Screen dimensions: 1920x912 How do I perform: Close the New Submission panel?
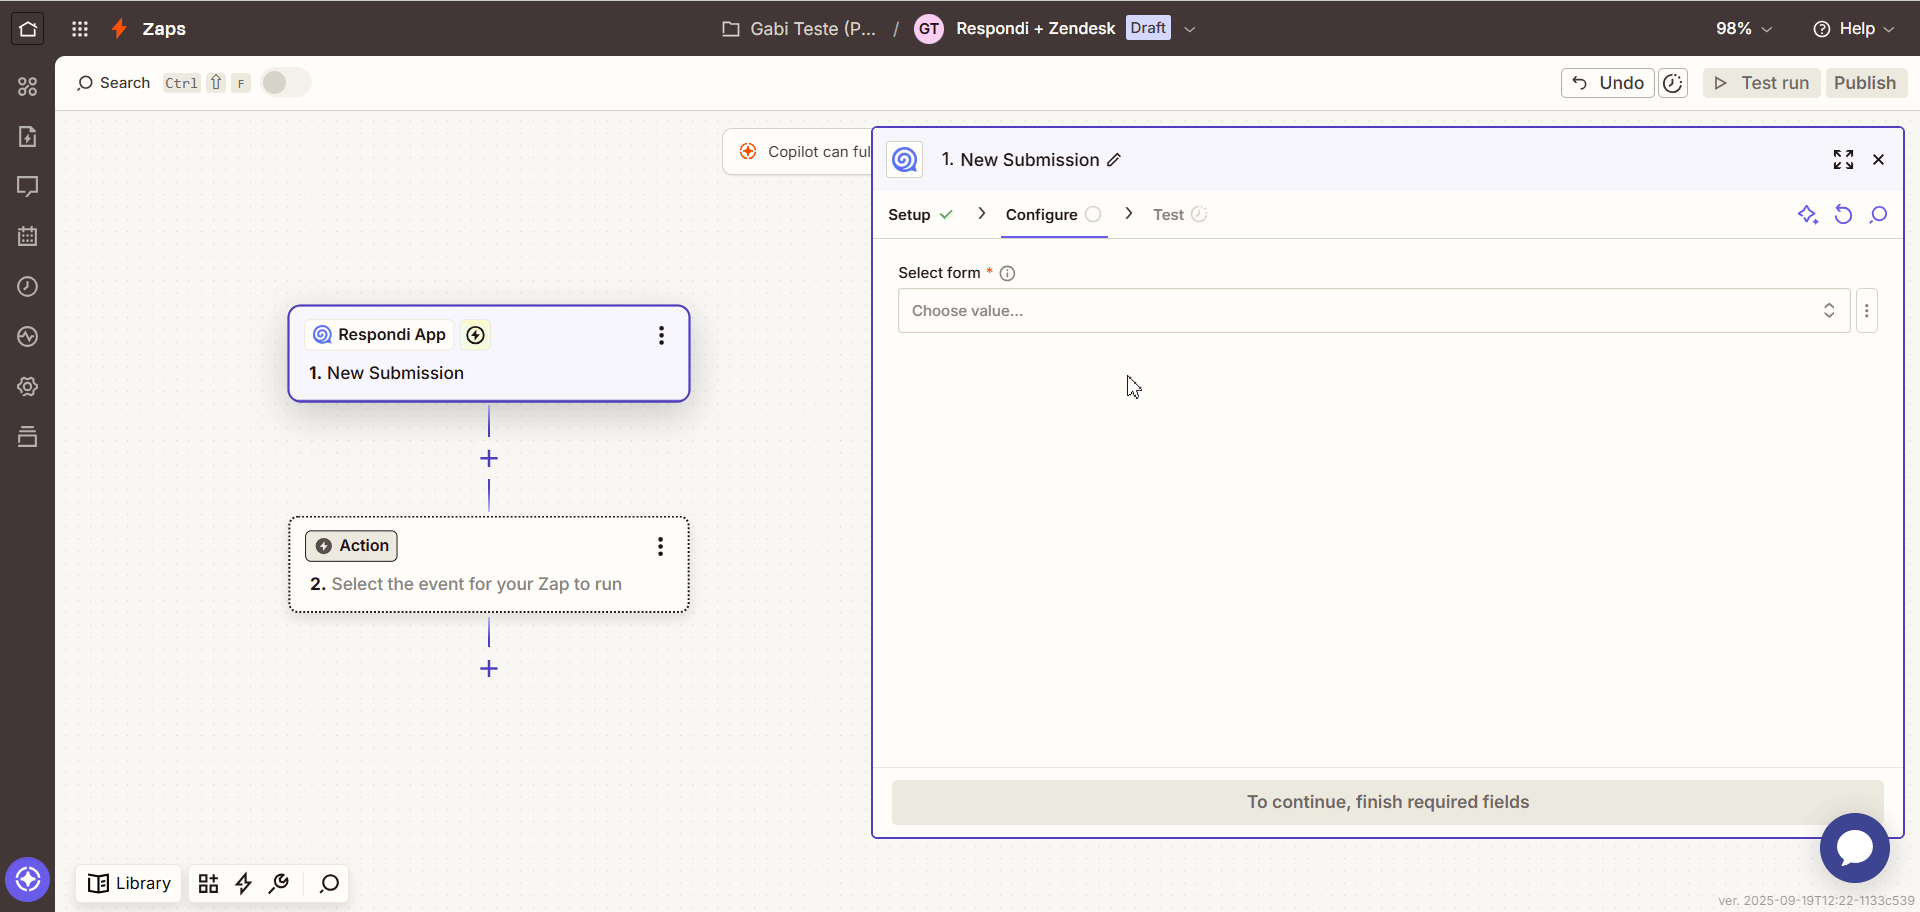click(x=1879, y=160)
